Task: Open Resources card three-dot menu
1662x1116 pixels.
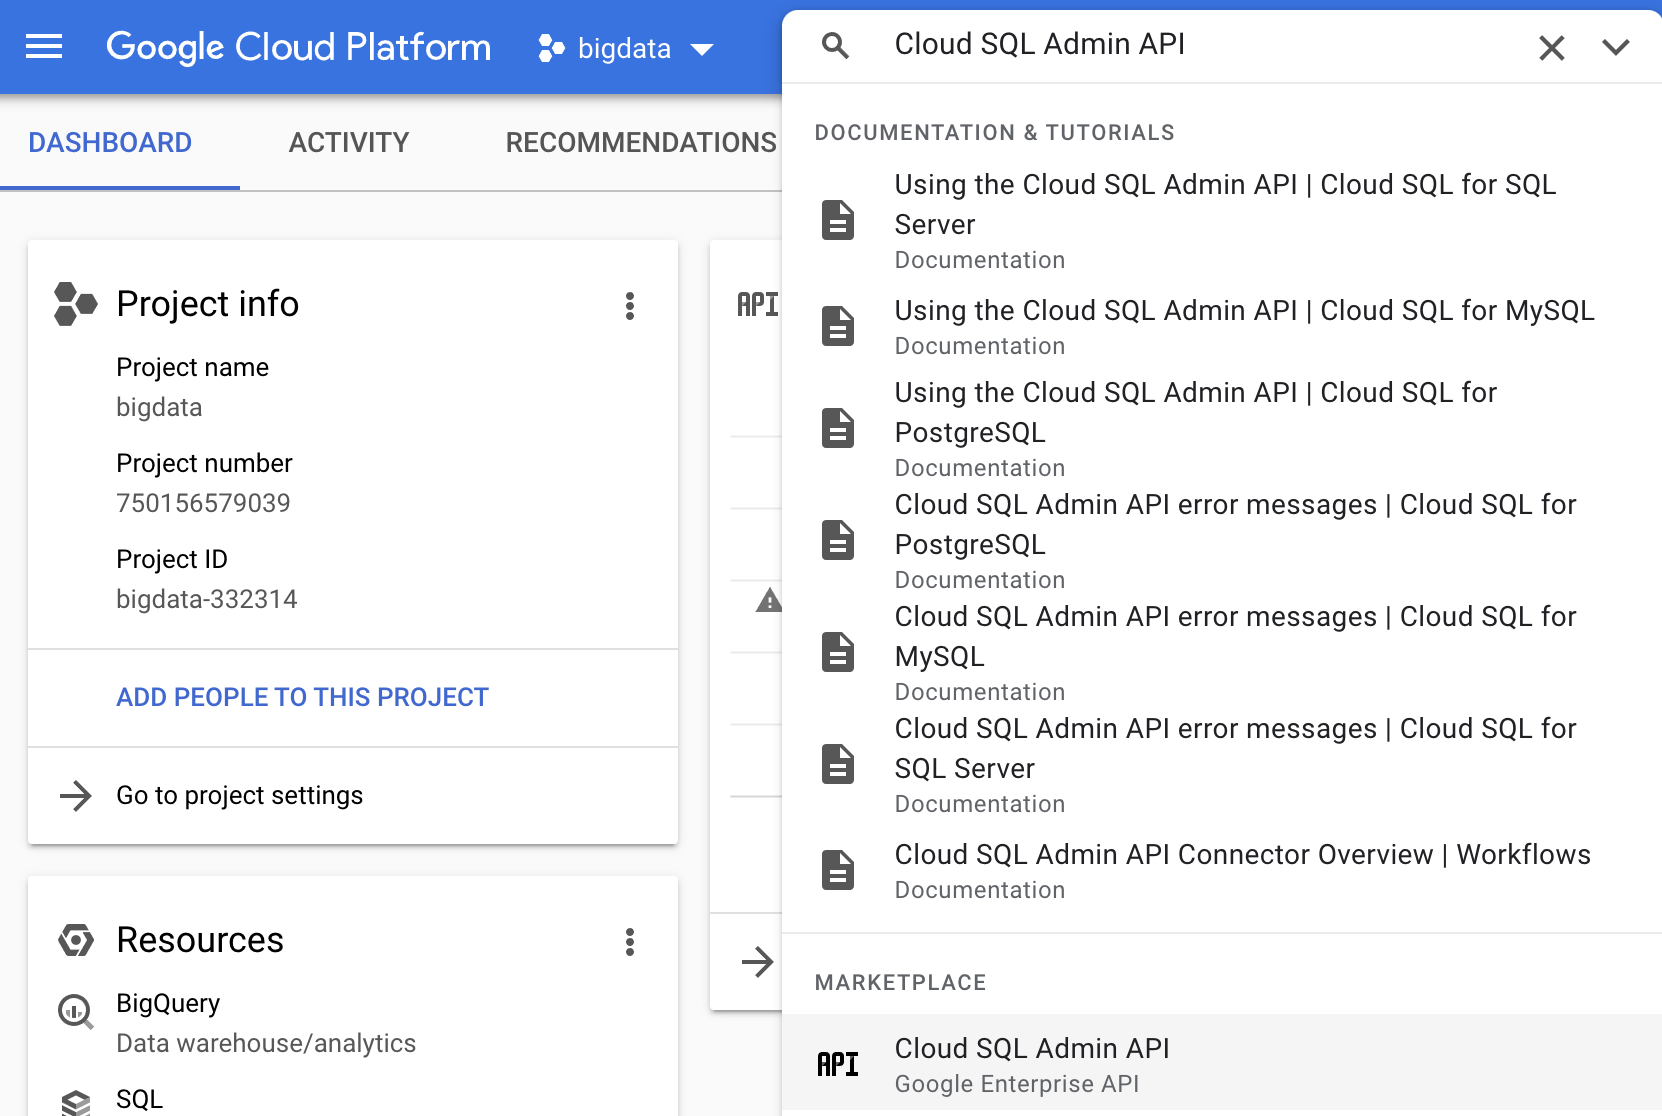Action: click(x=630, y=942)
